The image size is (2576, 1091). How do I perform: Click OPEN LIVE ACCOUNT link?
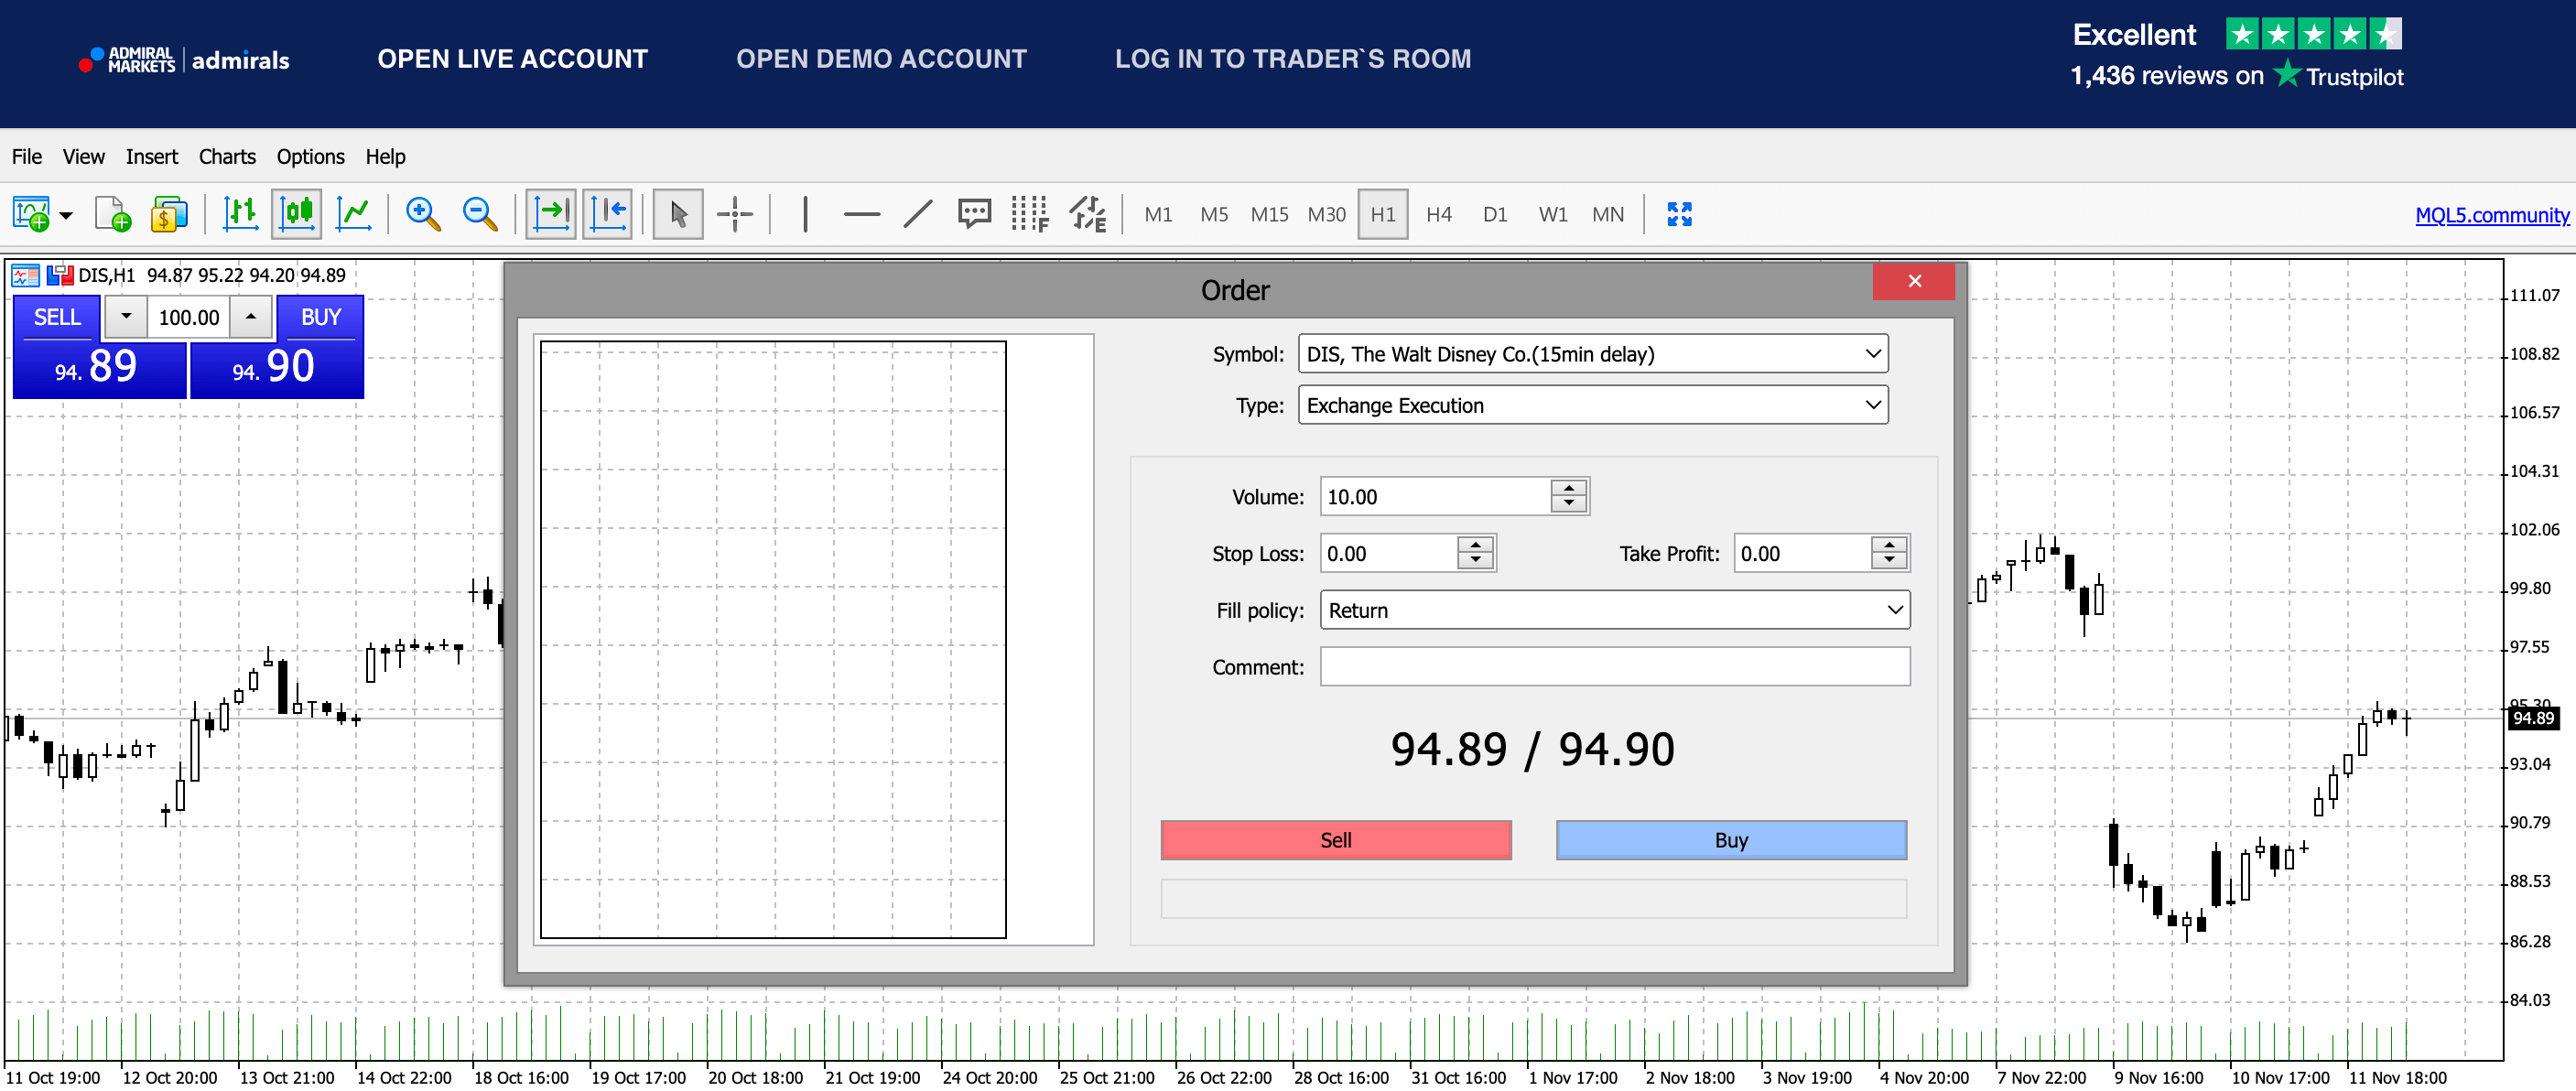[x=512, y=59]
